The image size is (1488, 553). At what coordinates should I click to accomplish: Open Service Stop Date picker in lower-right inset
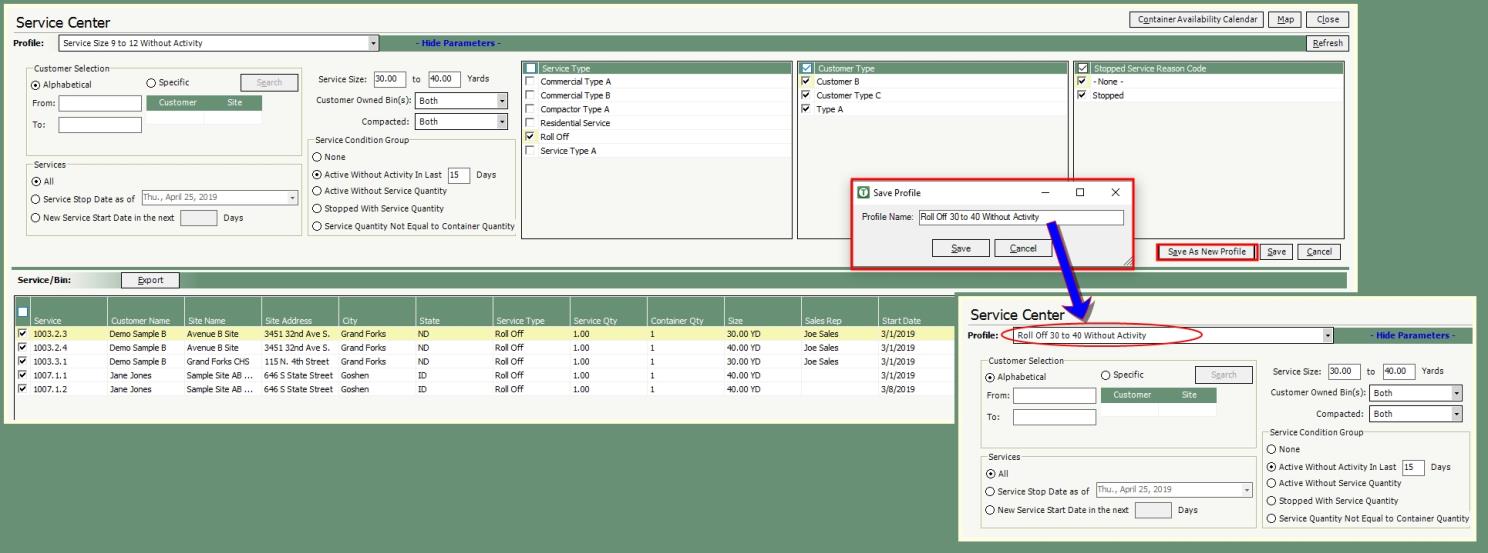coord(1247,490)
